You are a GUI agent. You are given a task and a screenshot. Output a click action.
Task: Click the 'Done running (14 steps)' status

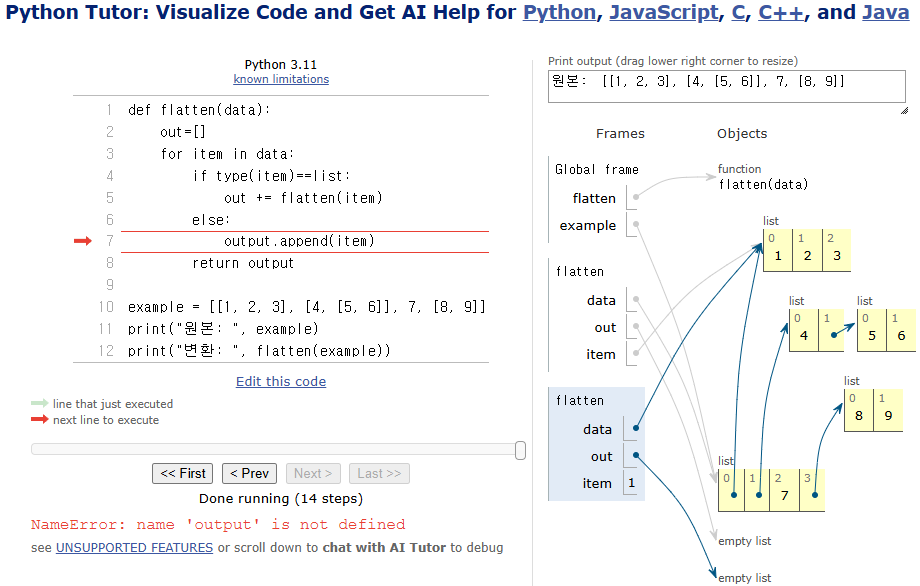pyautogui.click(x=280, y=499)
